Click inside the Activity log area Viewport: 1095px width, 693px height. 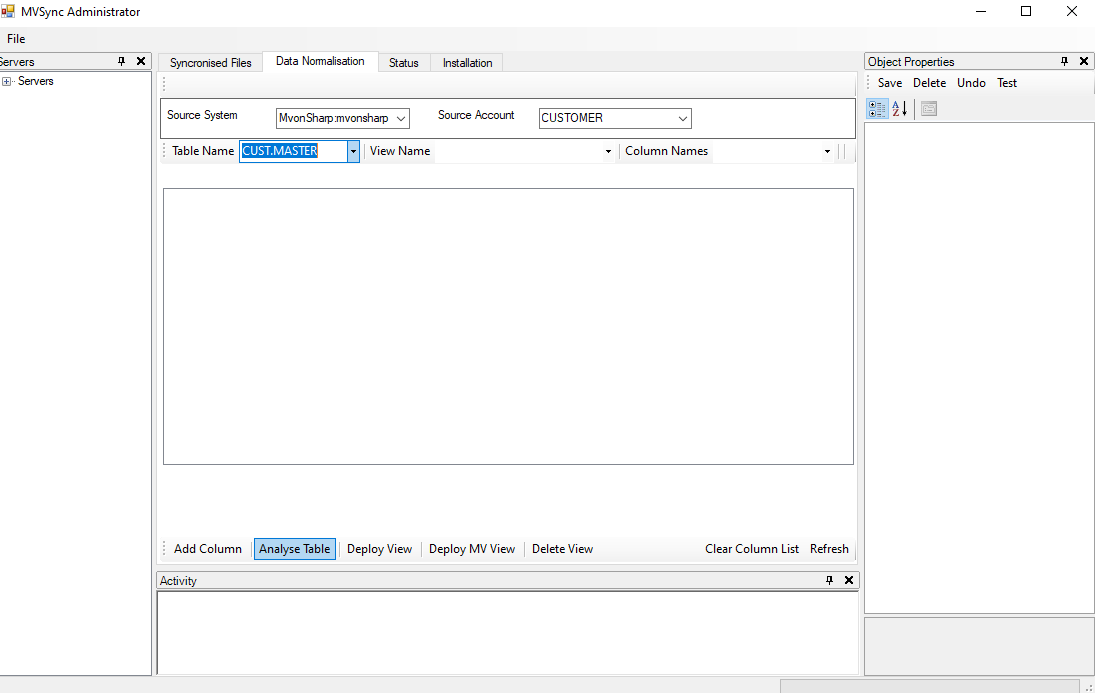click(x=508, y=633)
